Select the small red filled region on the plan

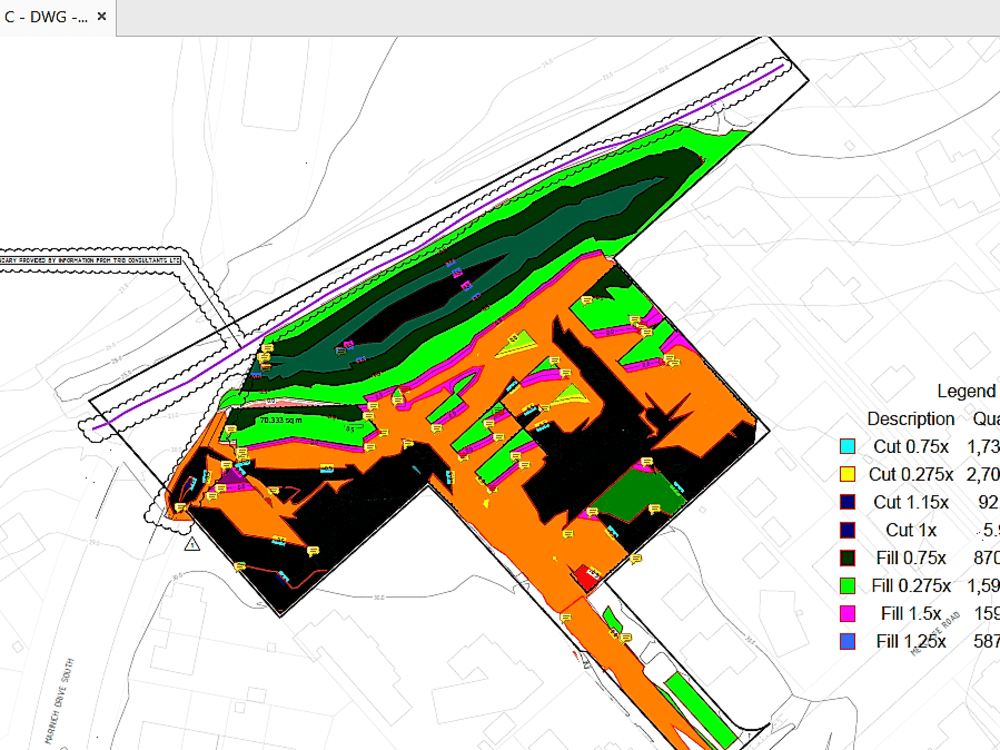(586, 577)
